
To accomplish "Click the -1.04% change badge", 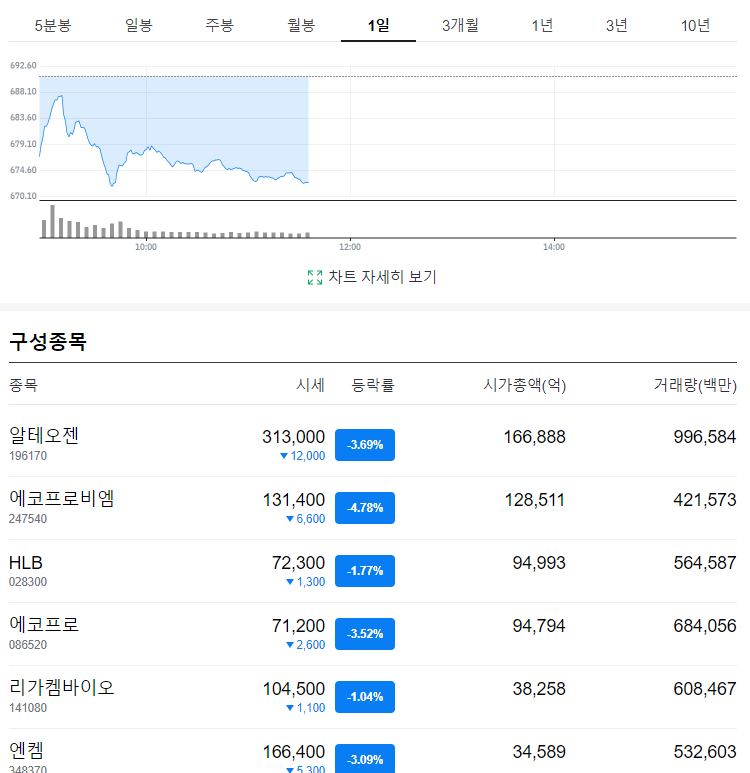I will [x=365, y=697].
